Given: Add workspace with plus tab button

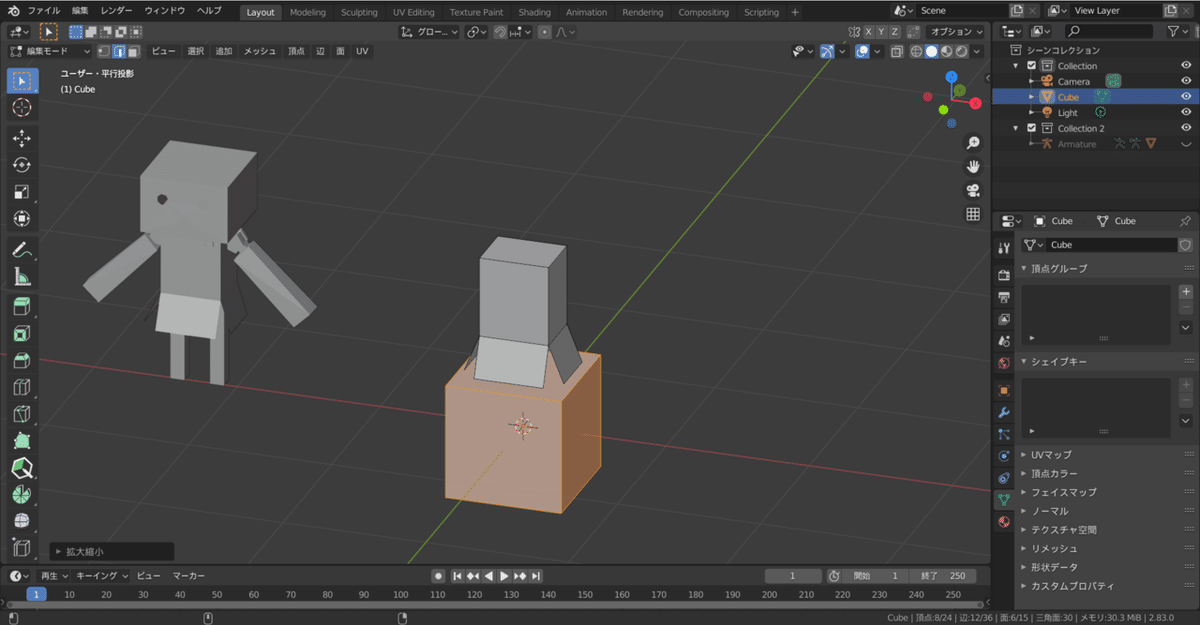Looking at the screenshot, I should tap(795, 12).
